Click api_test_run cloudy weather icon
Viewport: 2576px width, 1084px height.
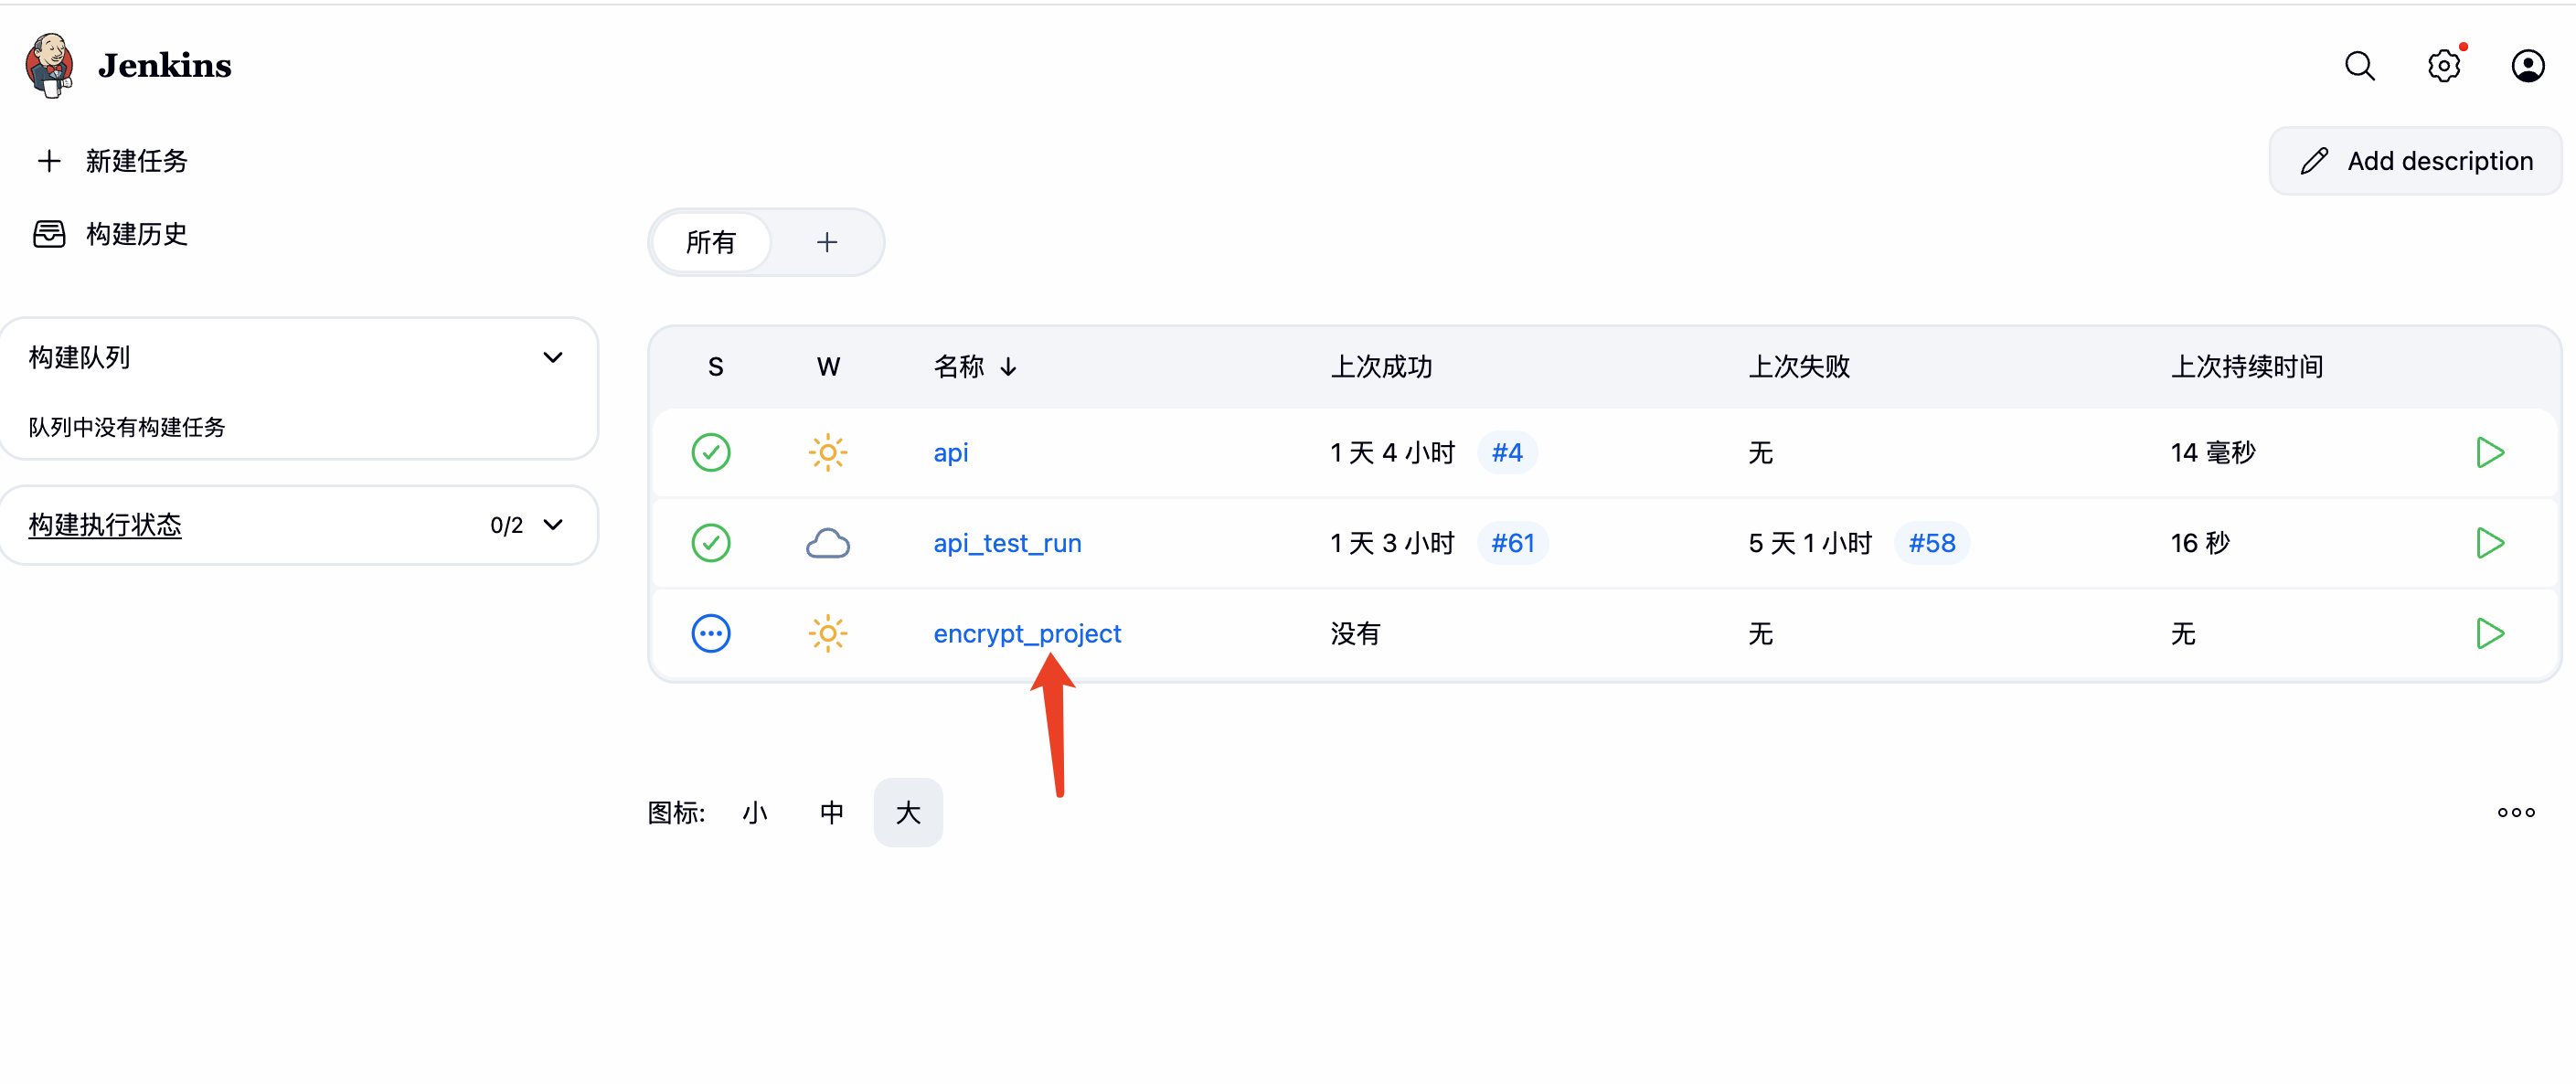point(827,543)
